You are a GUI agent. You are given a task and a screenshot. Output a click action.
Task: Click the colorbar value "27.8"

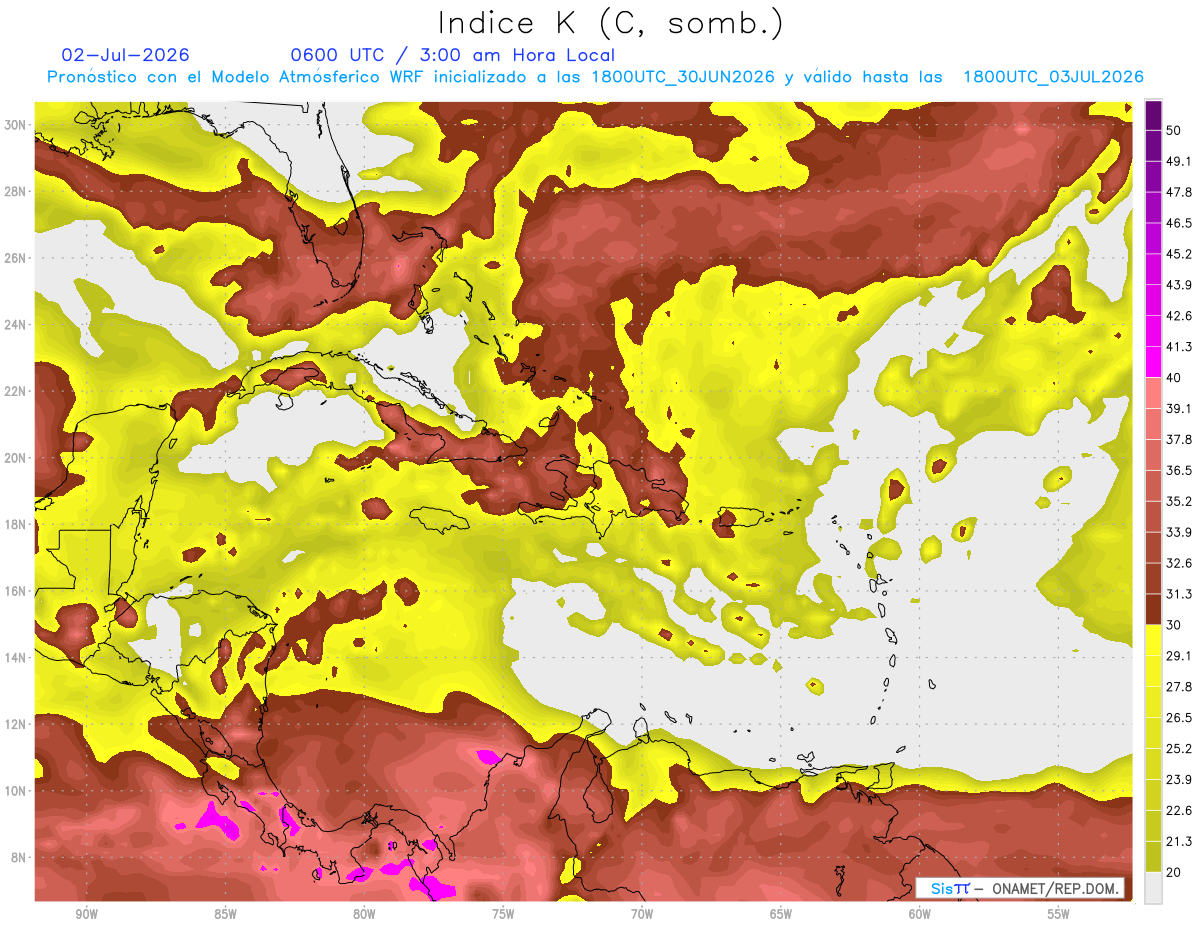[1180, 687]
